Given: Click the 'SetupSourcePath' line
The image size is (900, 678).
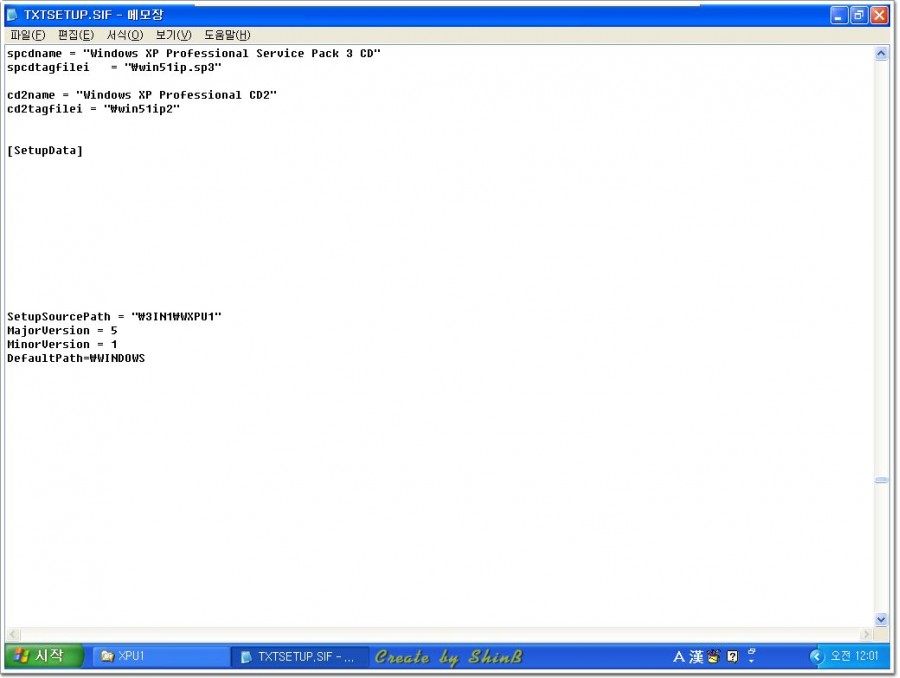Looking at the screenshot, I should (x=114, y=316).
